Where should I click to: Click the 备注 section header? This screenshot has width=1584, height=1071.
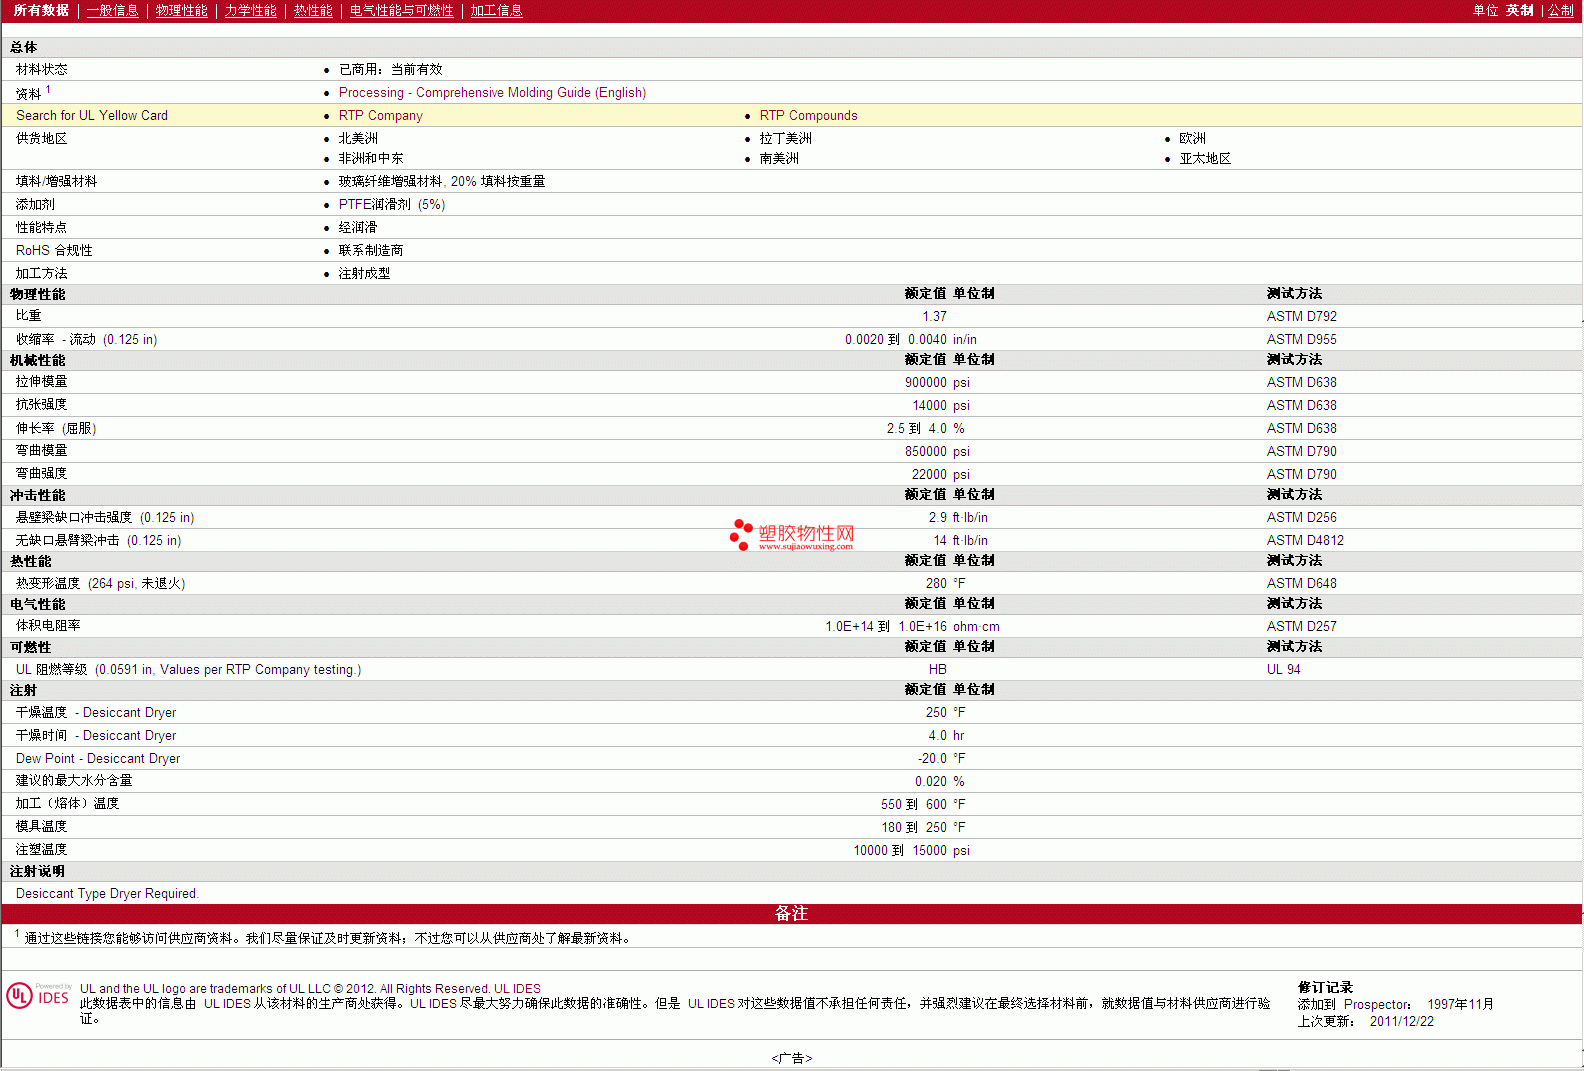(791, 913)
